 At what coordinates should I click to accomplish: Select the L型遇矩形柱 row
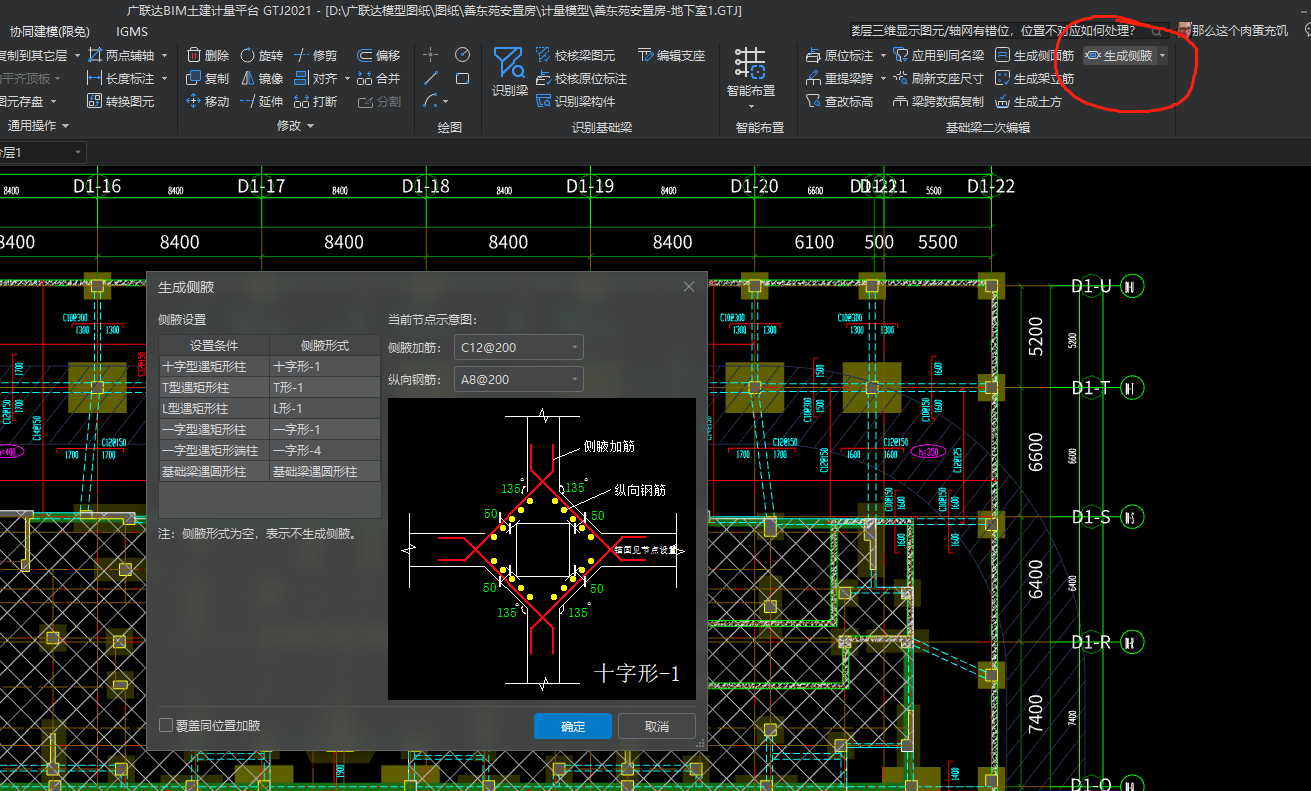click(269, 409)
